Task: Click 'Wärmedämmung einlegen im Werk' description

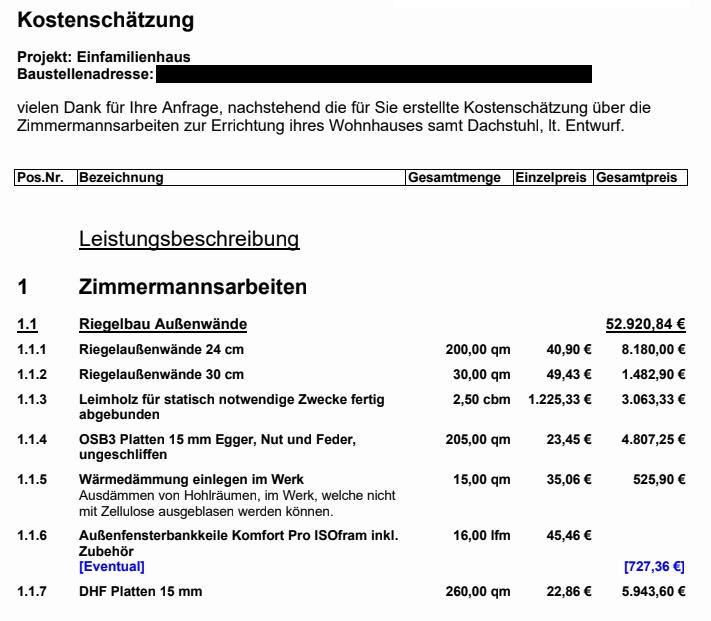Action: [191, 479]
